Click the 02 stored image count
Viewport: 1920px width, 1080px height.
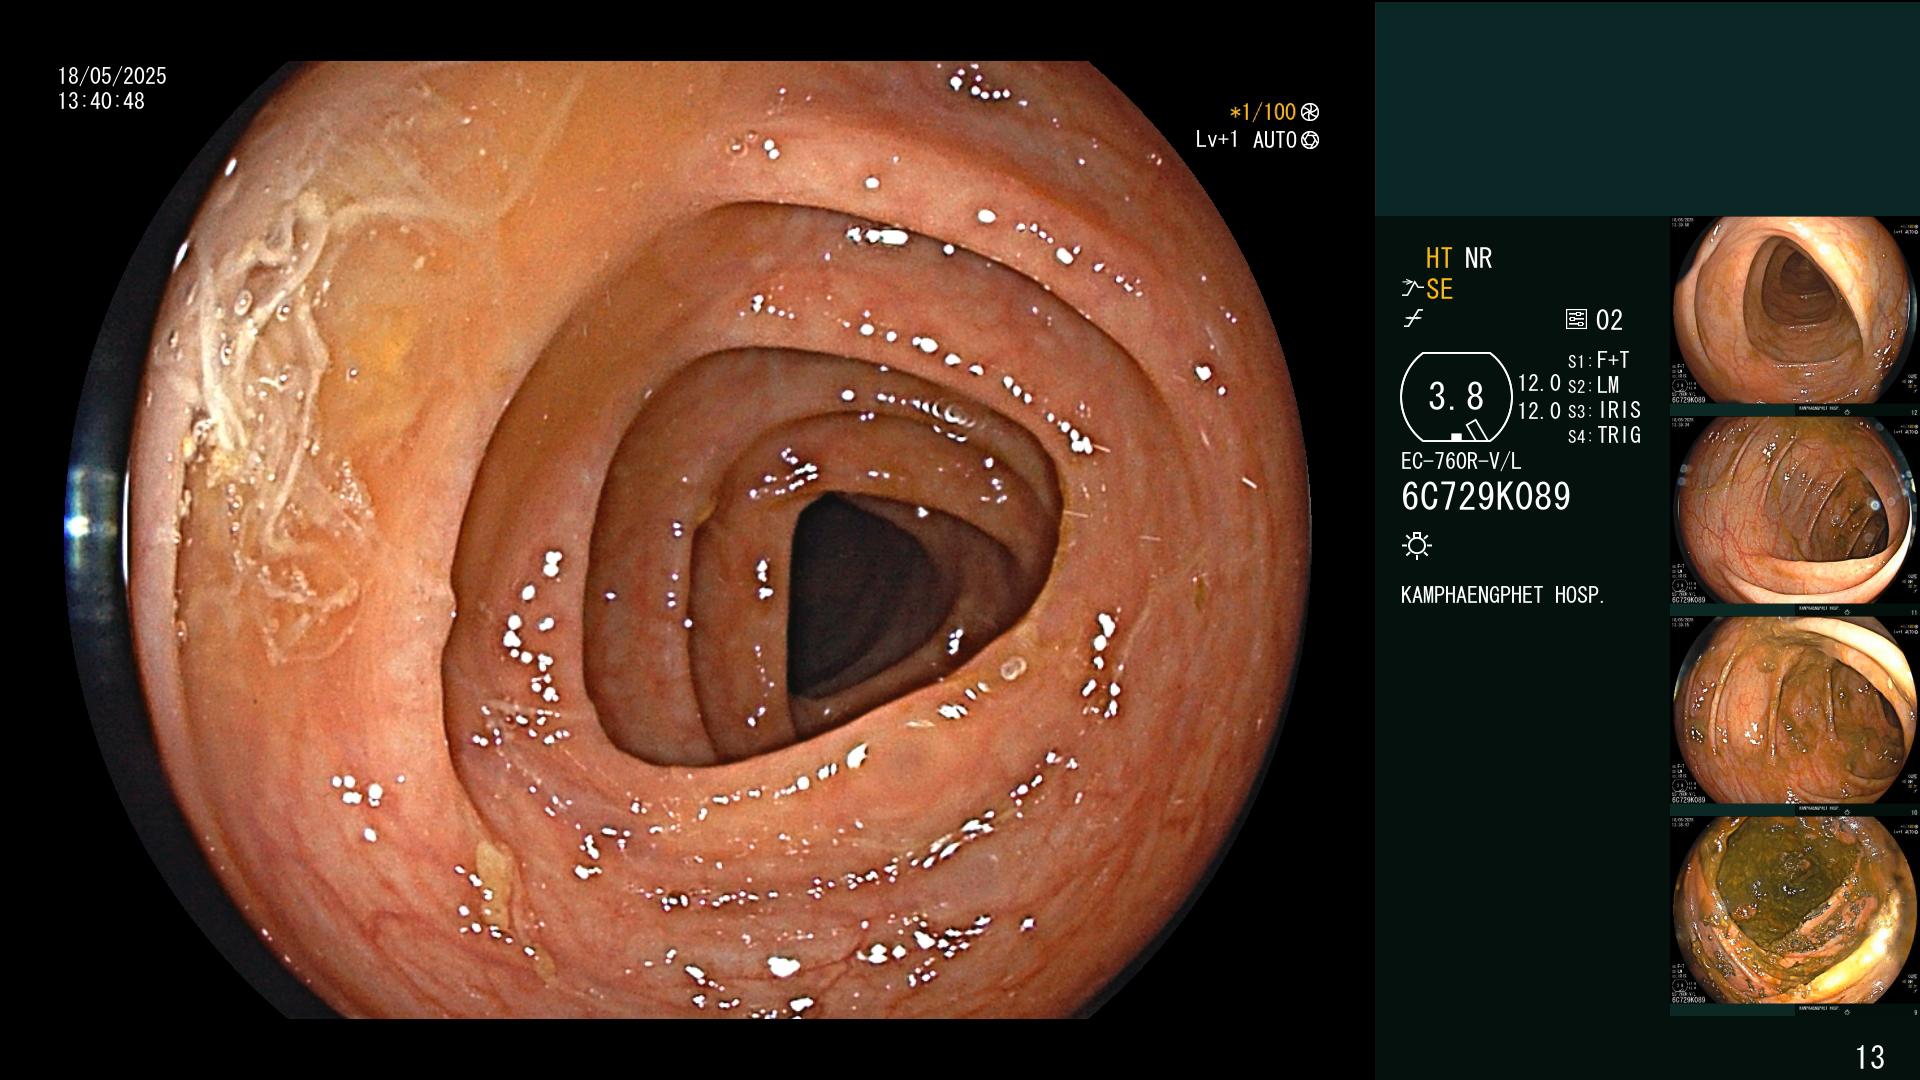click(x=1609, y=320)
